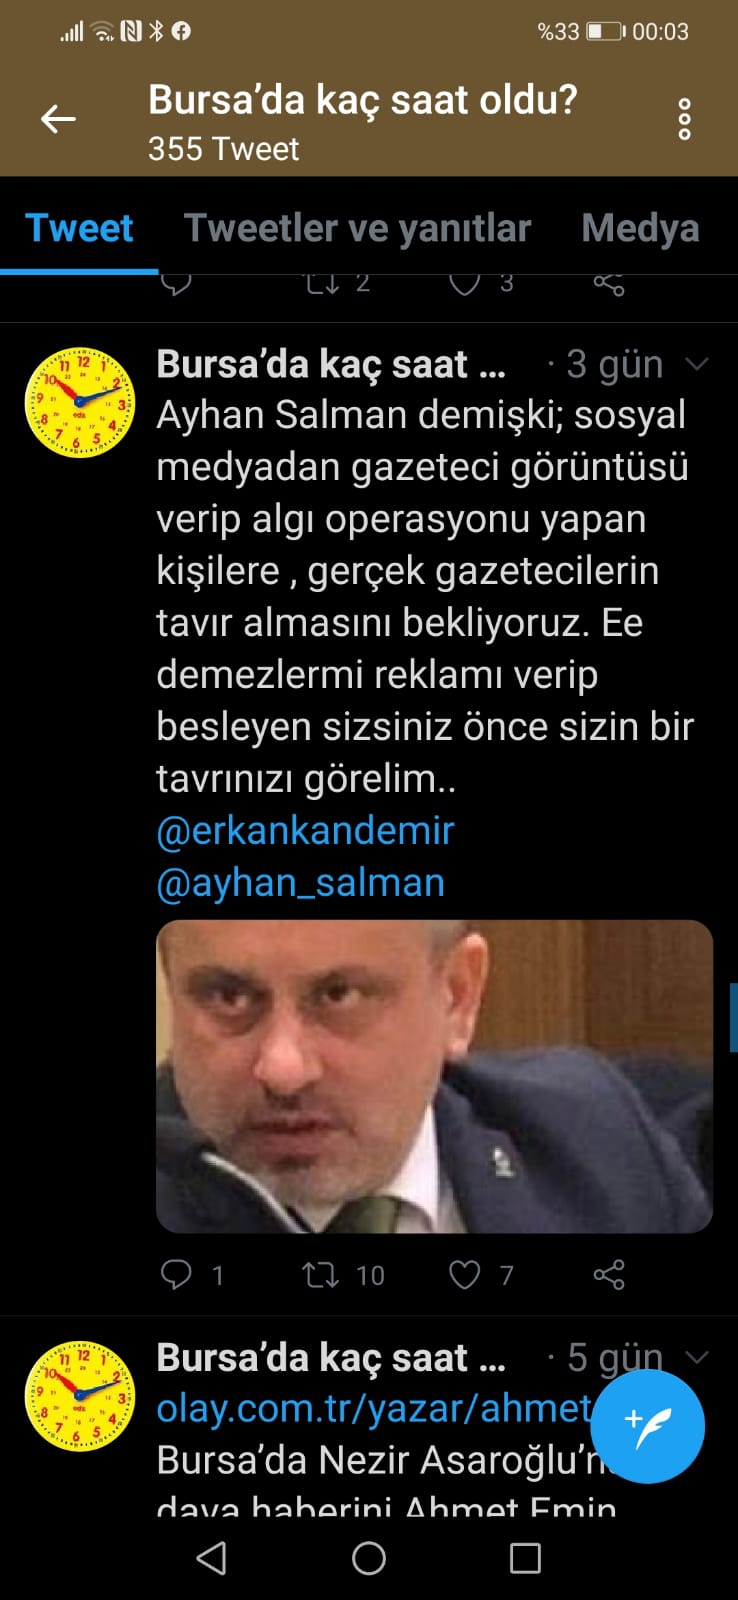Open the three-dot overflow menu
The image size is (738, 1600).
[x=684, y=119]
